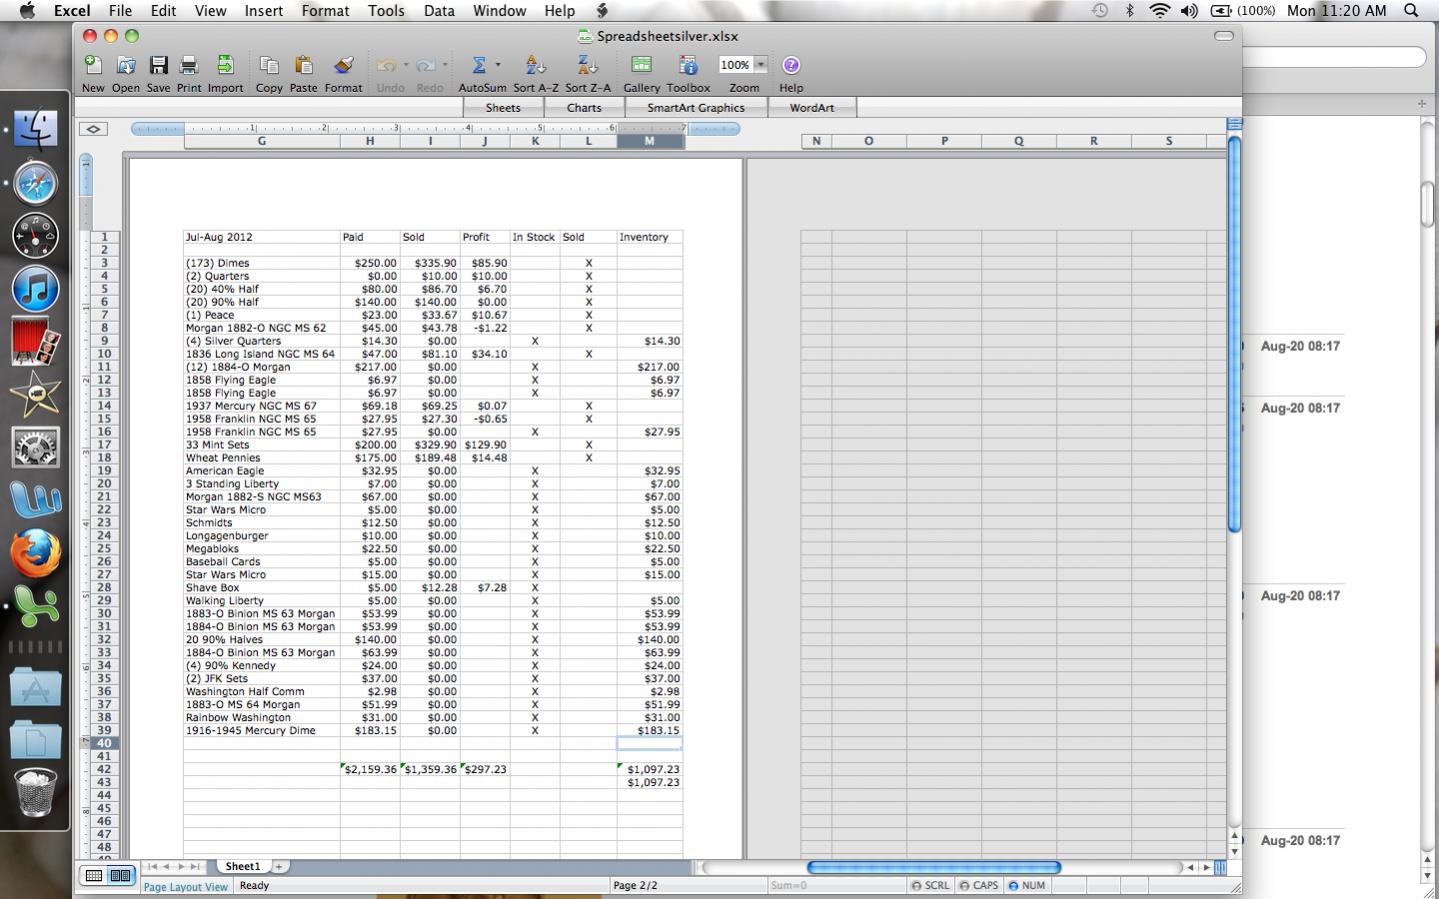This screenshot has width=1439, height=899.
Task: Sort ascending with Sort A-Z
Action: 535,66
